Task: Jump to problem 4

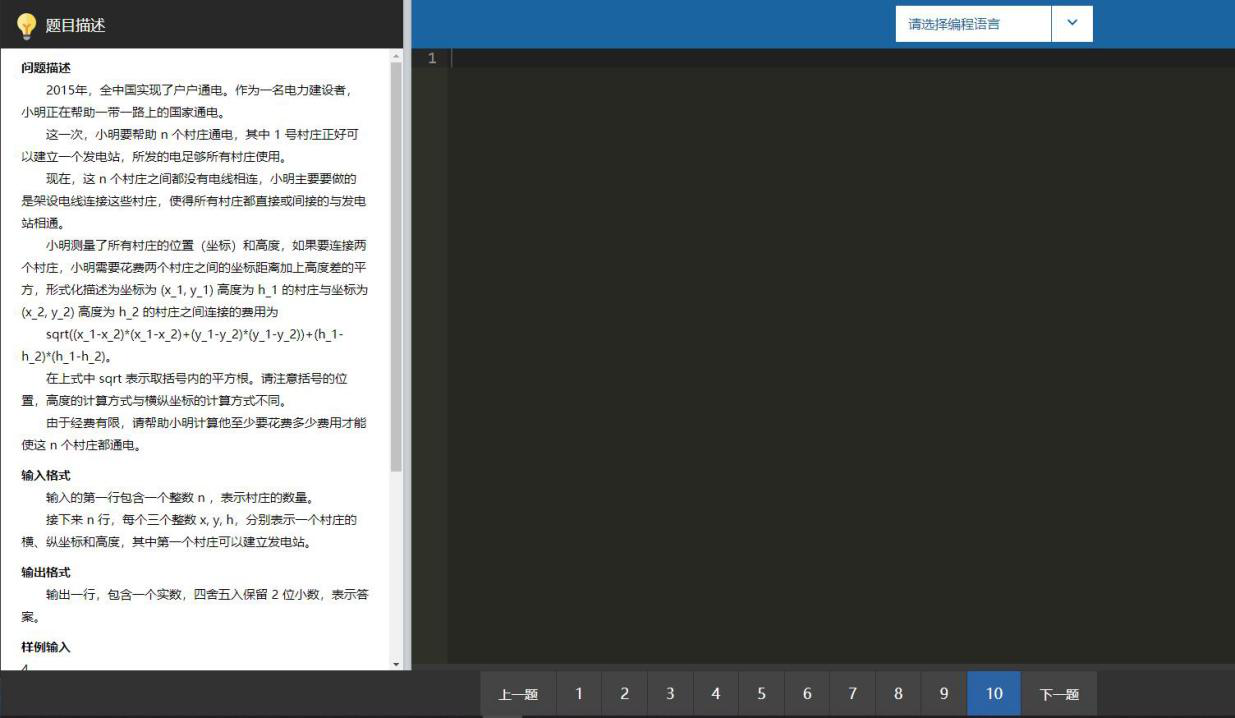Action: 715,693
